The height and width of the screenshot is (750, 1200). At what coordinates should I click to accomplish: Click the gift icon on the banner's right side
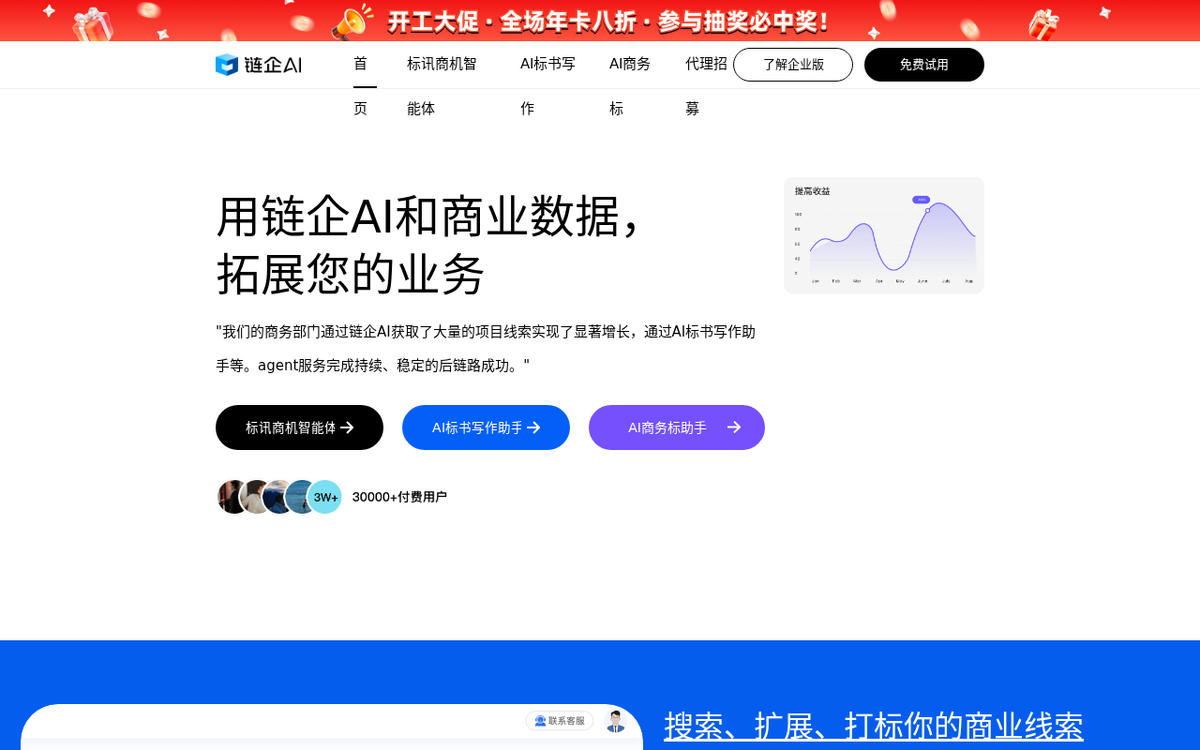(x=1043, y=21)
